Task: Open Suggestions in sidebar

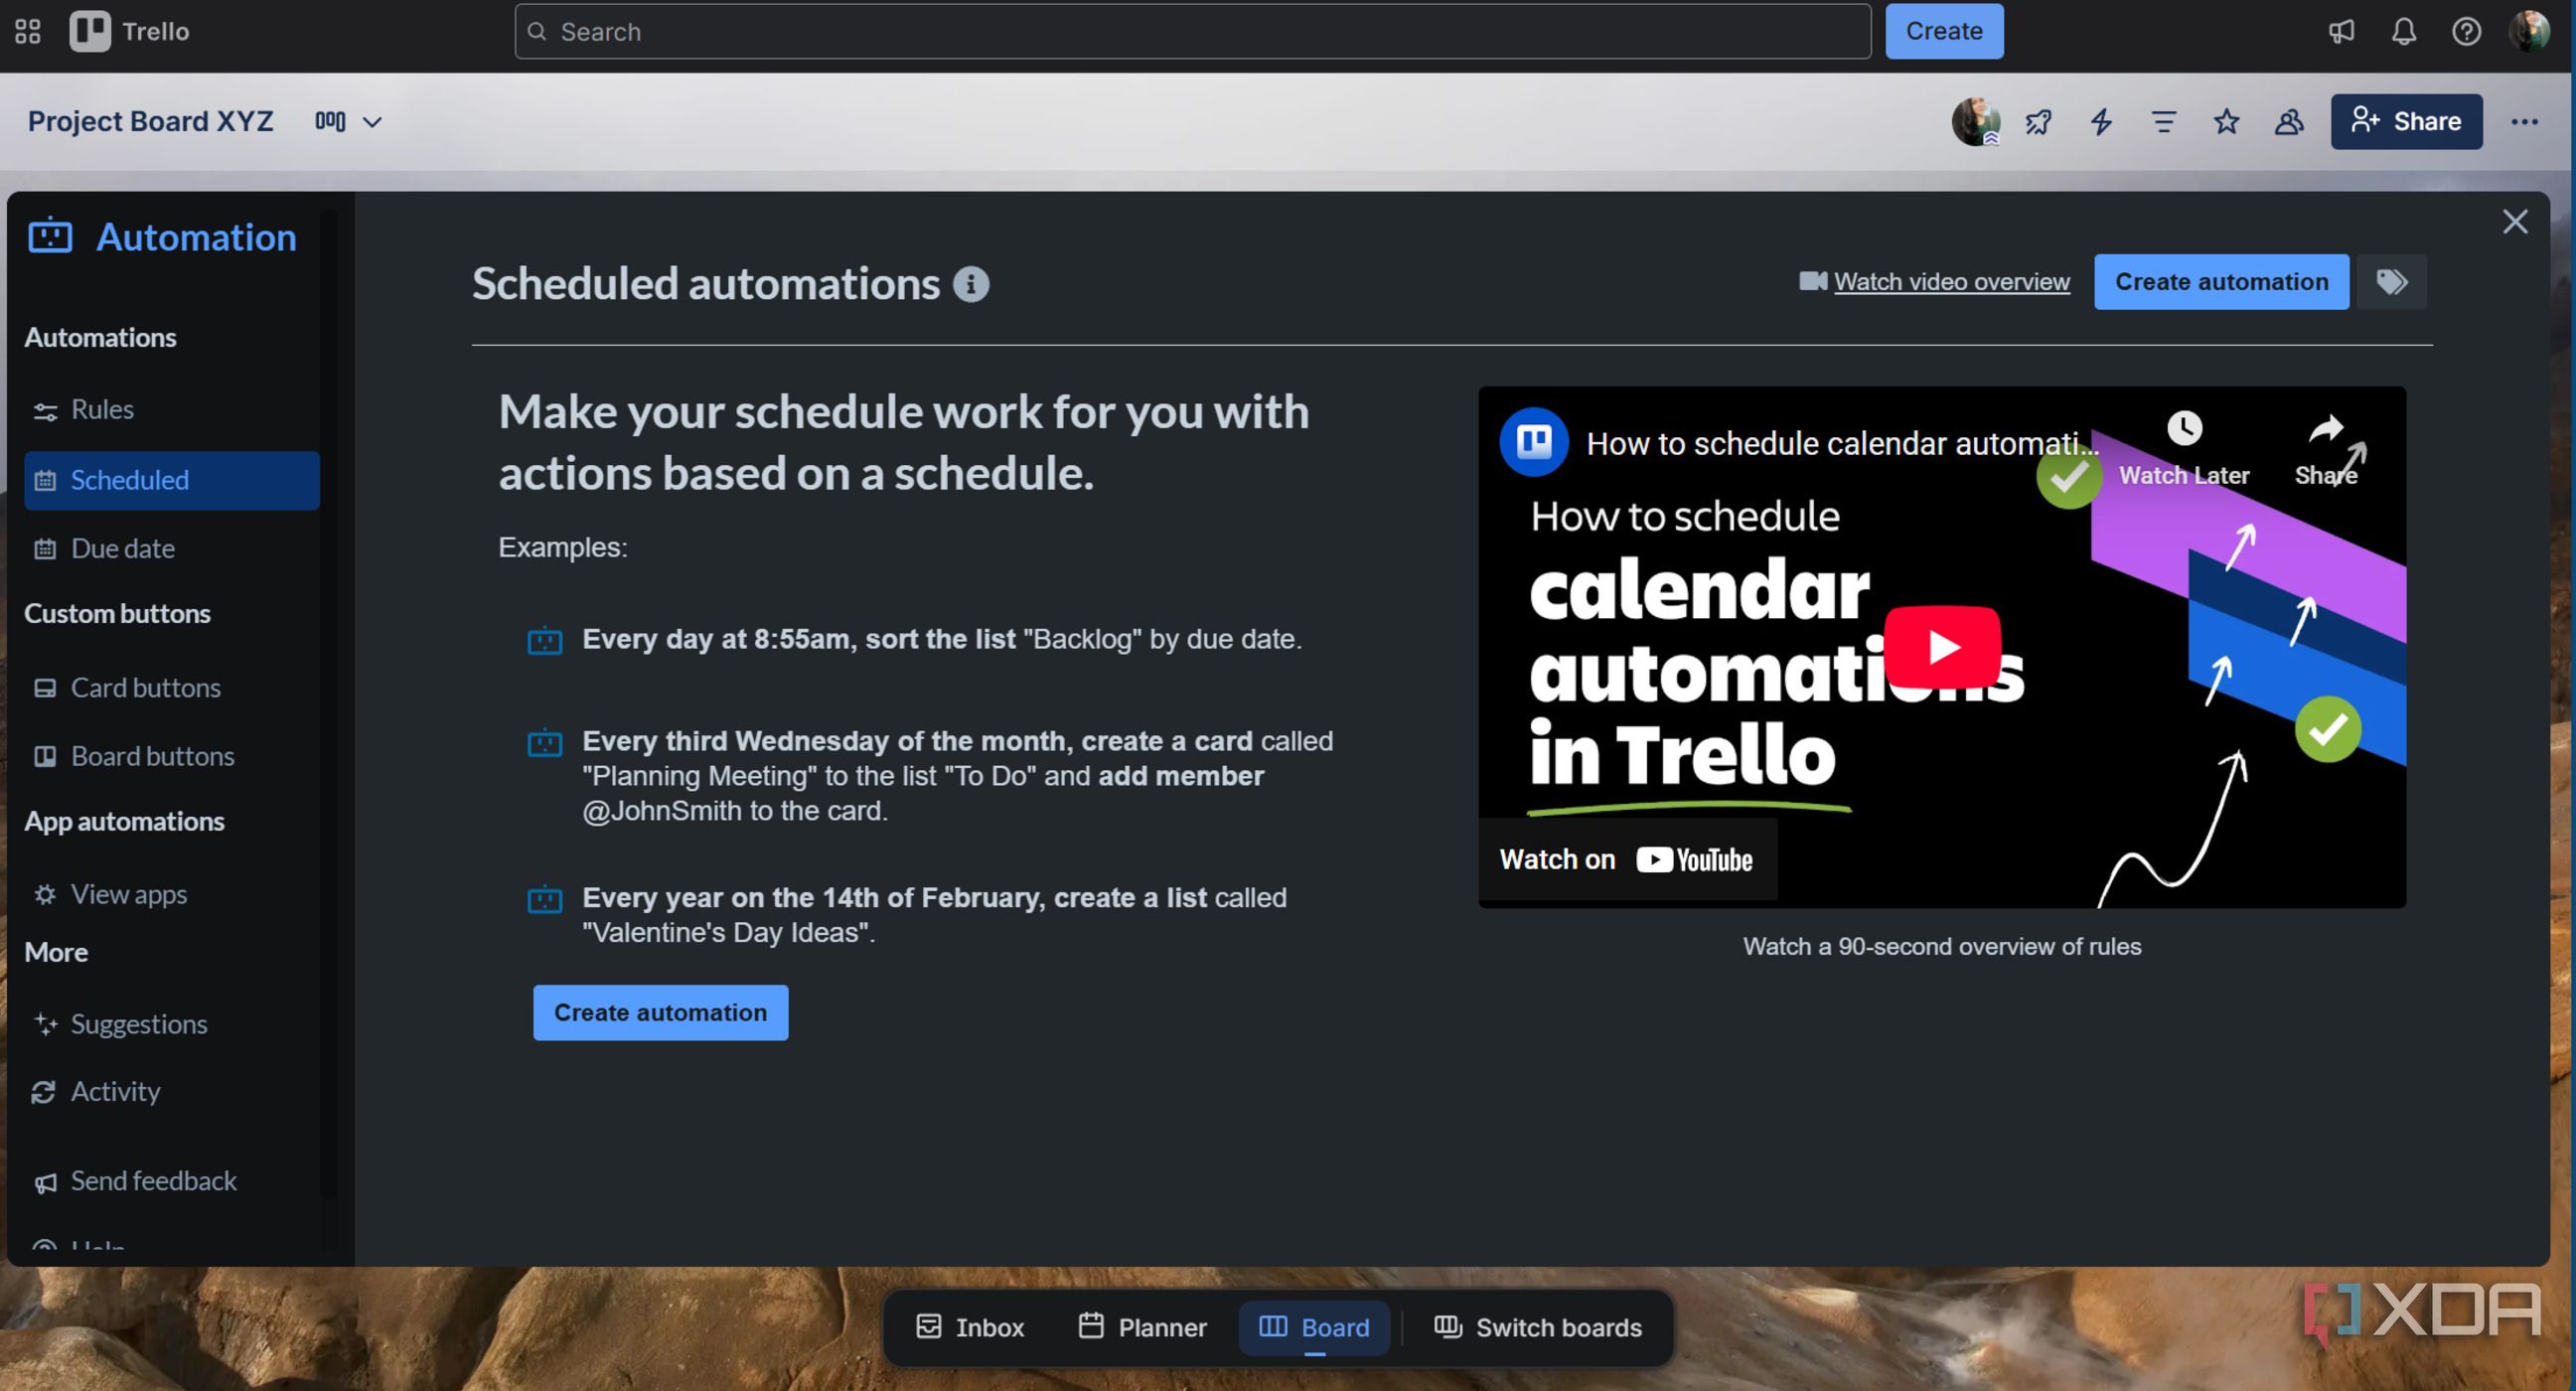Action: pyautogui.click(x=171, y=1025)
